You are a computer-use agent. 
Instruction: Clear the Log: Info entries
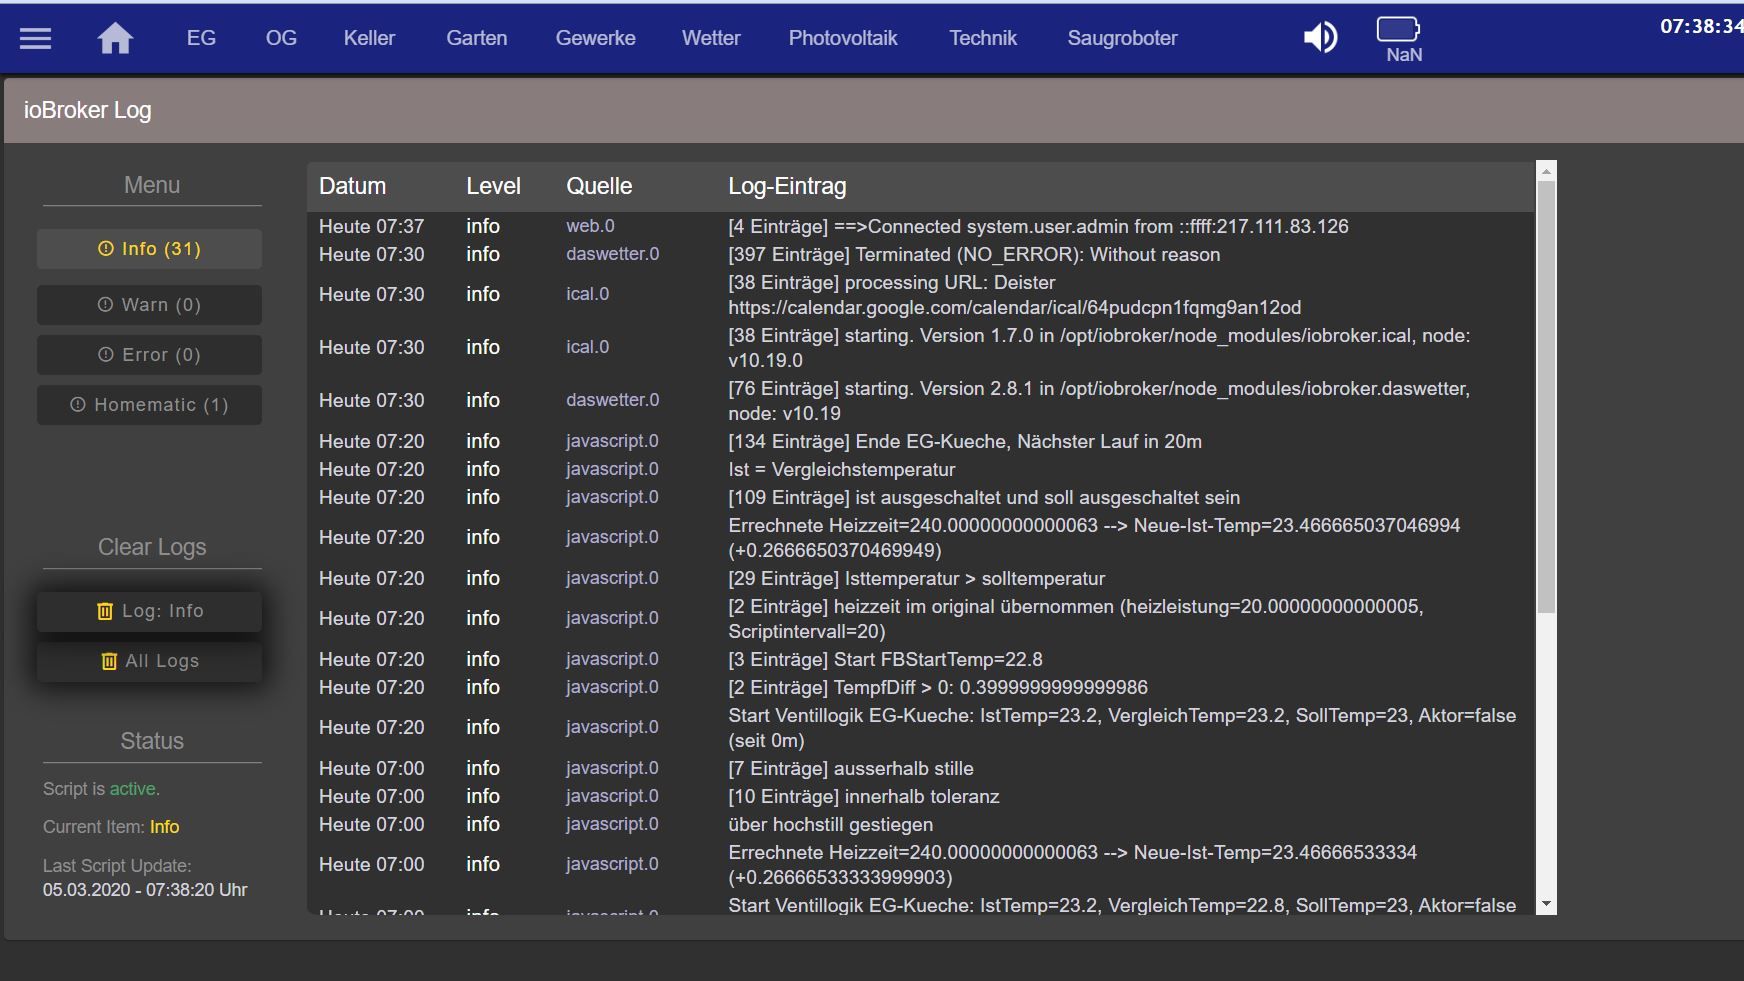pos(150,611)
